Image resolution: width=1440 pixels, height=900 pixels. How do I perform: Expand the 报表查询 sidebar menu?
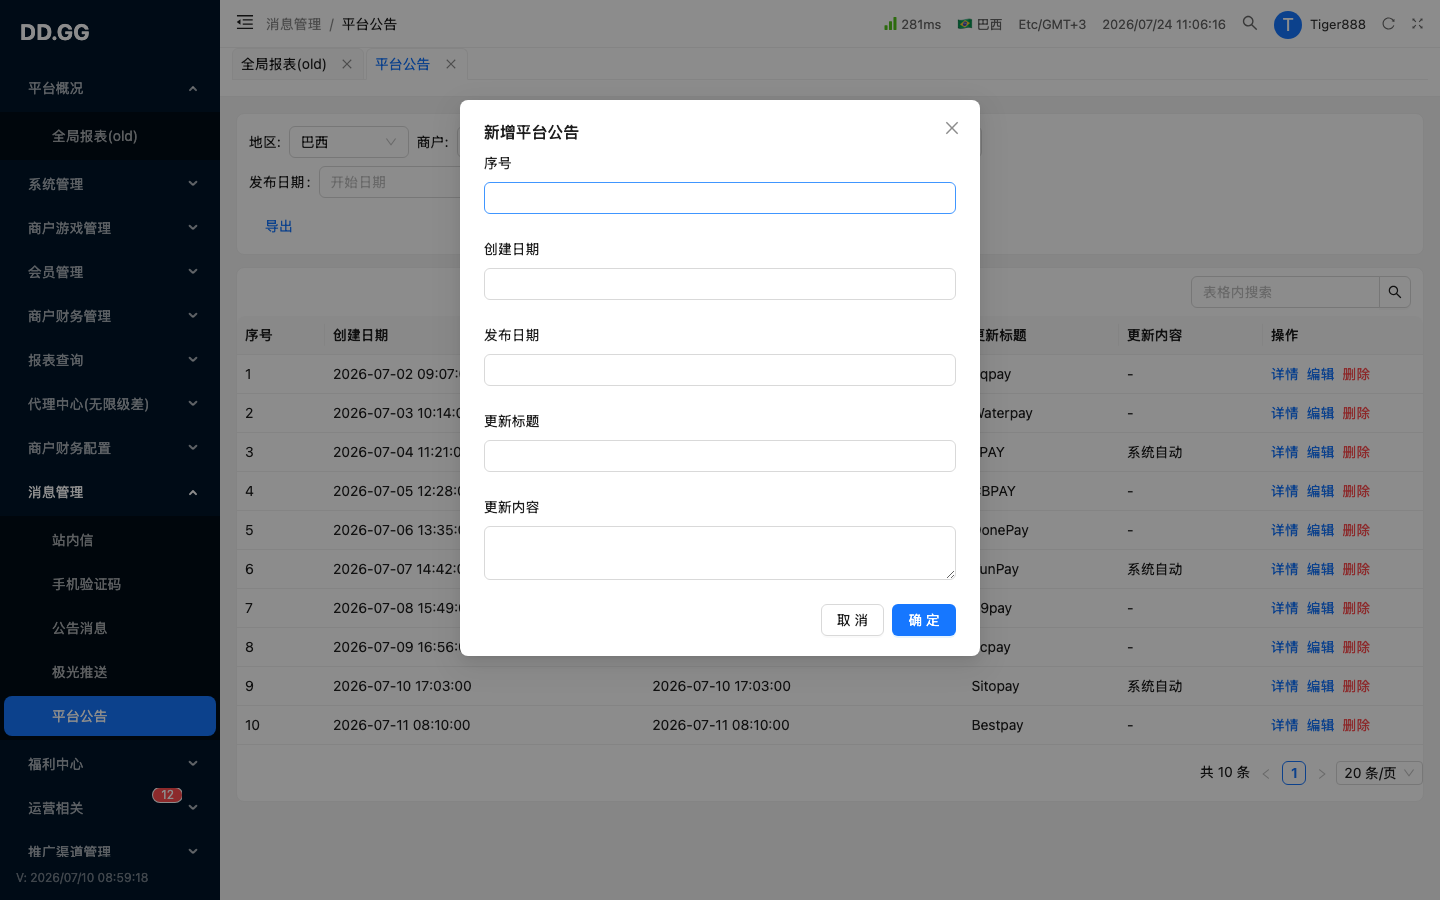[x=110, y=360]
